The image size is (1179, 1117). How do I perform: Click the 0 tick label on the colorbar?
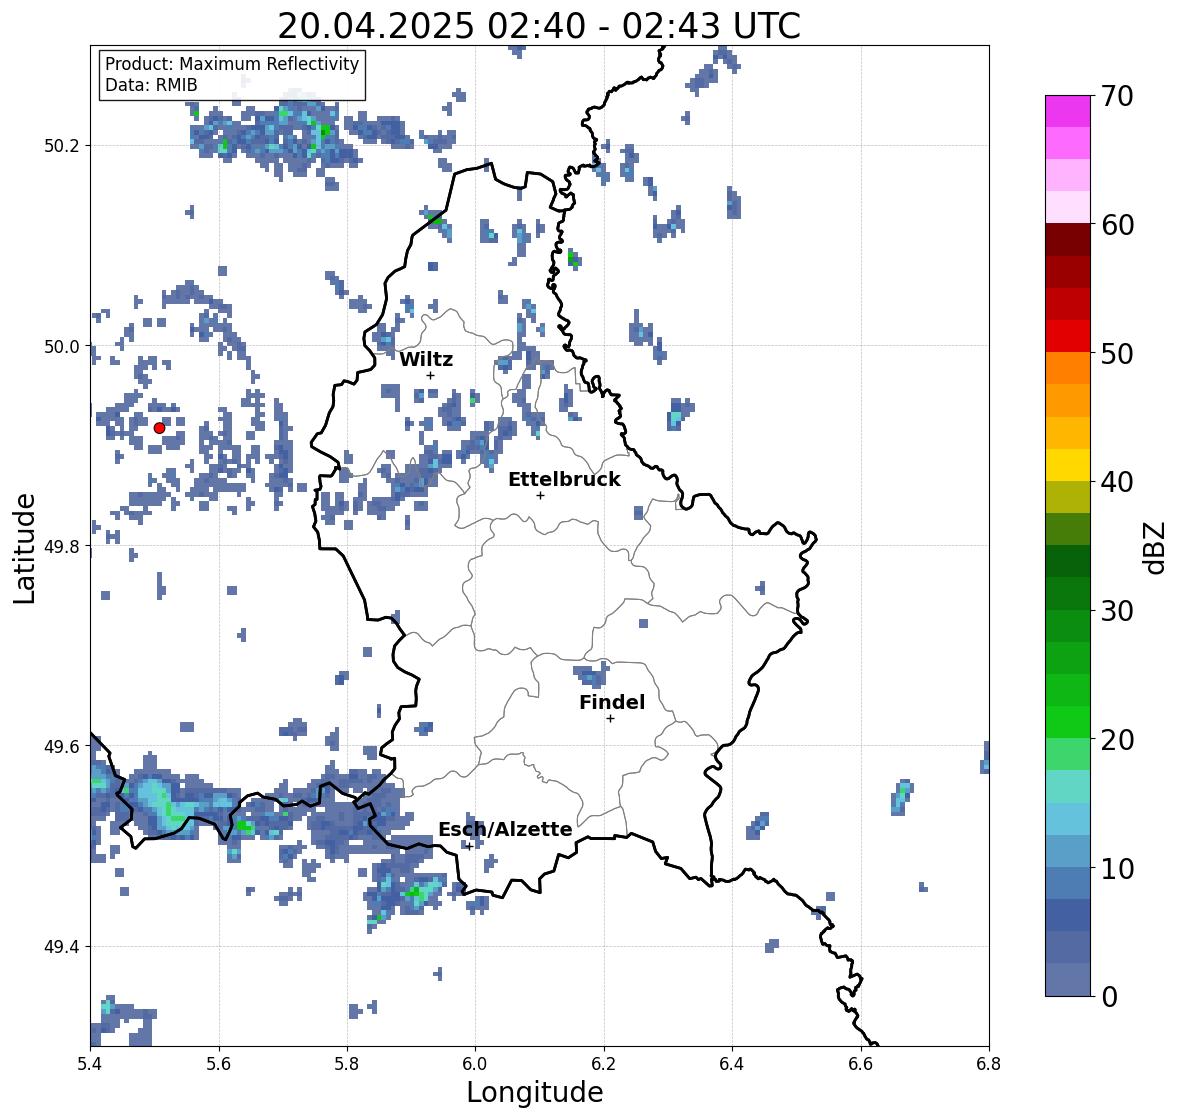(1109, 997)
